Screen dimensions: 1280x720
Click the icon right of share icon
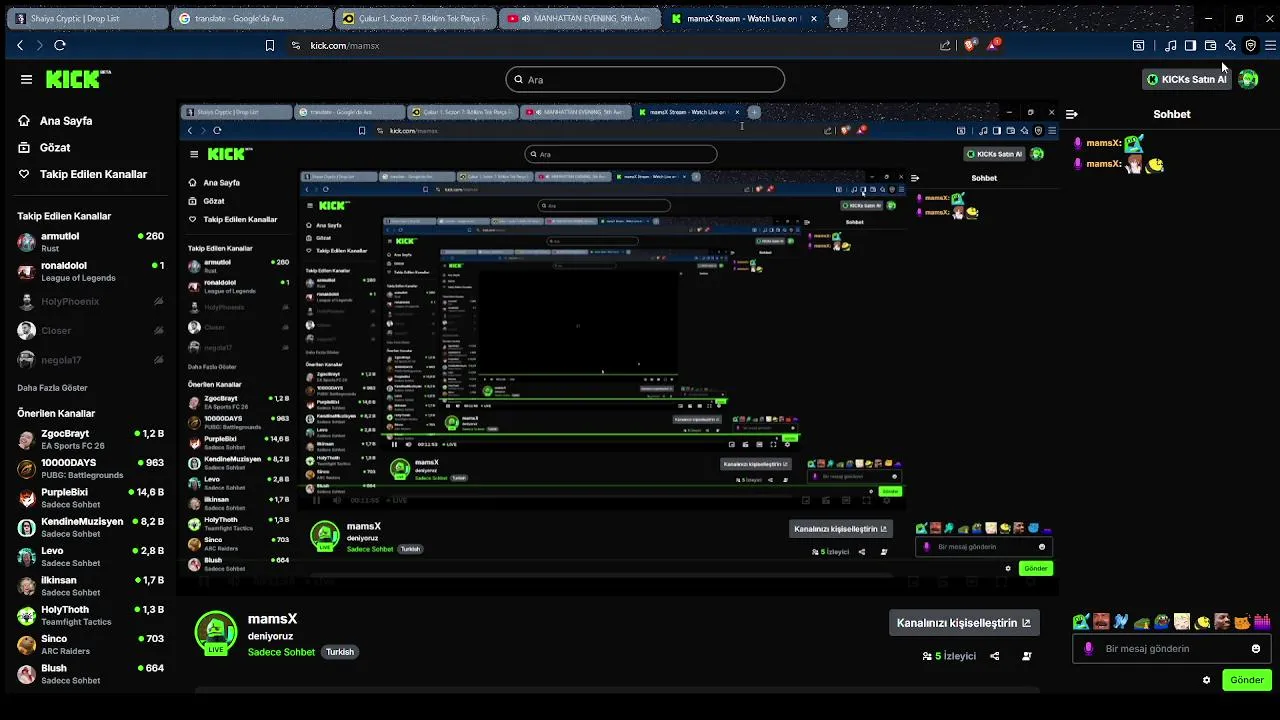(1027, 656)
